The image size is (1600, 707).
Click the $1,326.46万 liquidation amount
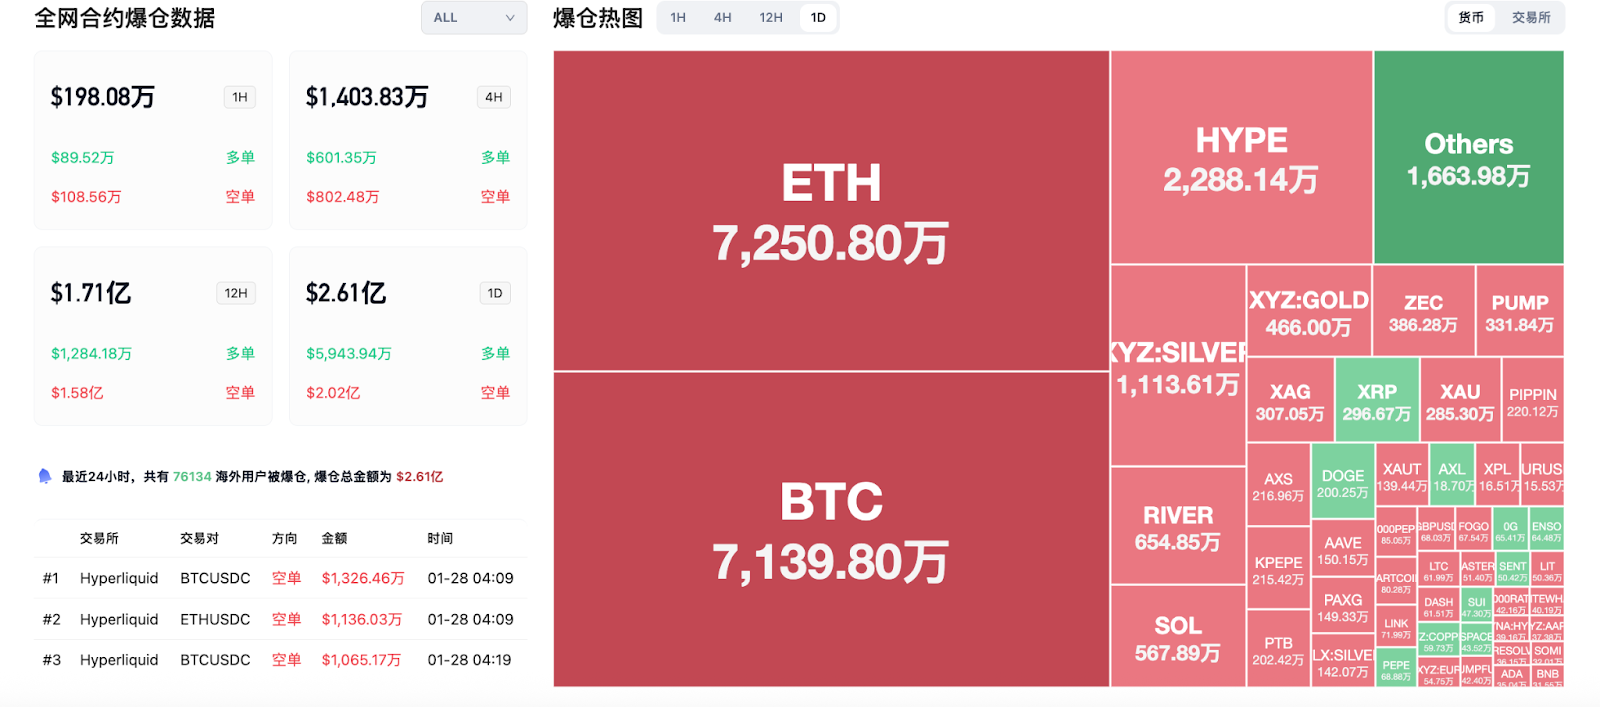(x=363, y=577)
